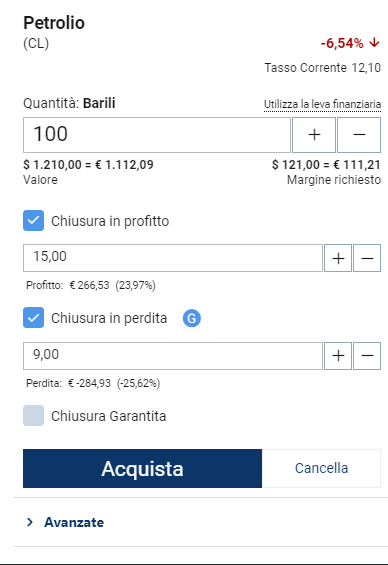388x565 pixels.
Task: Focus the take-profit field showing 15,00
Action: 173,258
